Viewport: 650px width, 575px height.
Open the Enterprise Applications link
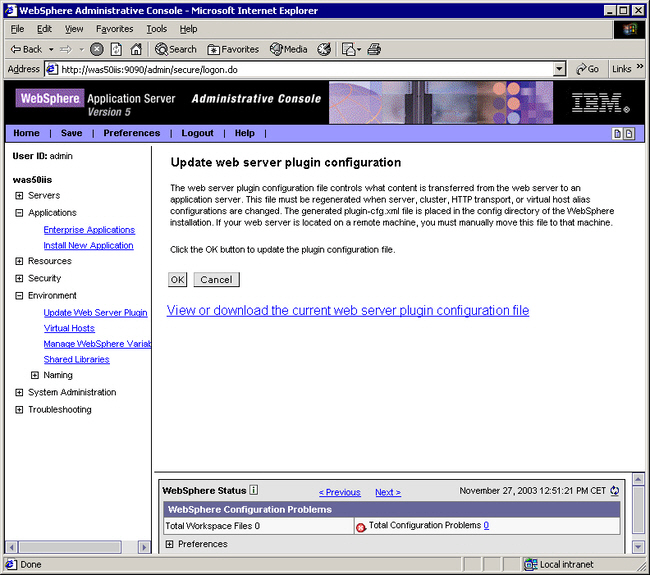89,230
